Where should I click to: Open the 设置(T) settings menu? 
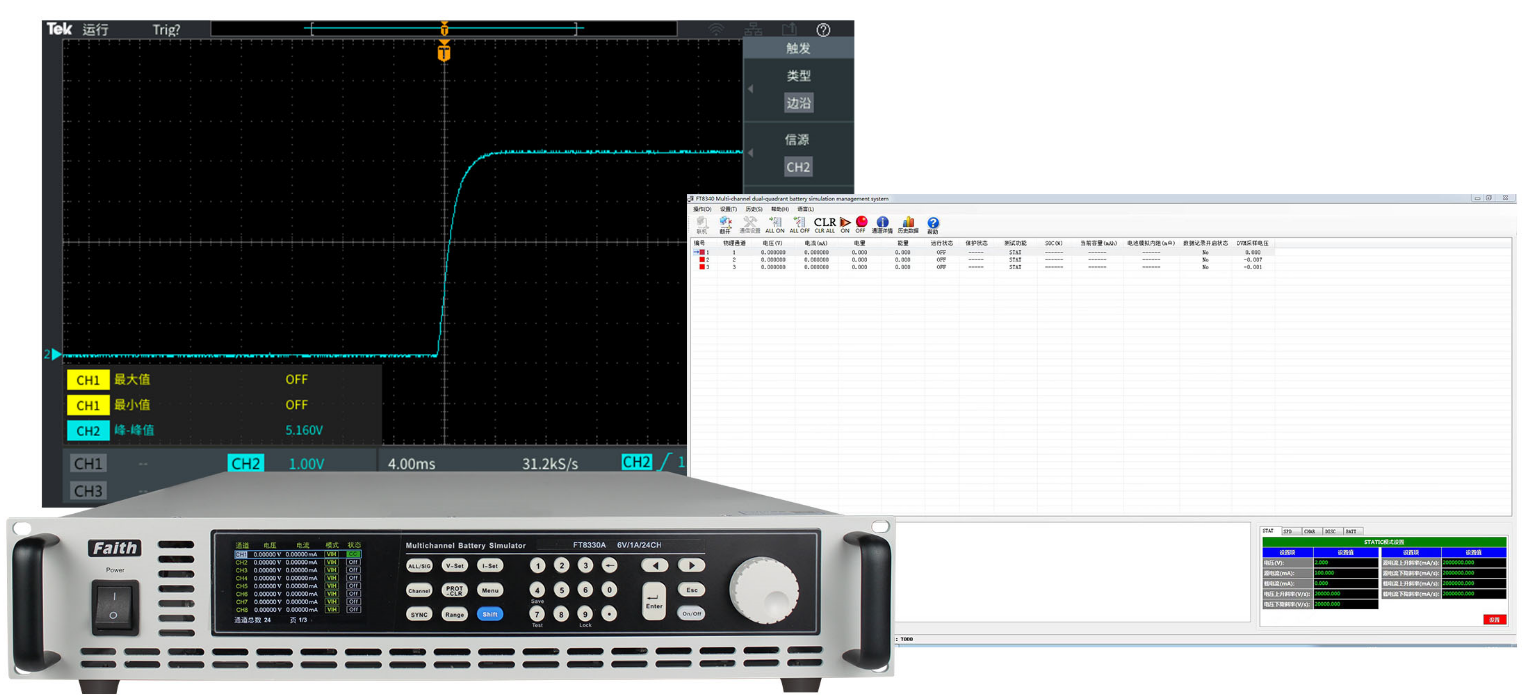pos(728,209)
